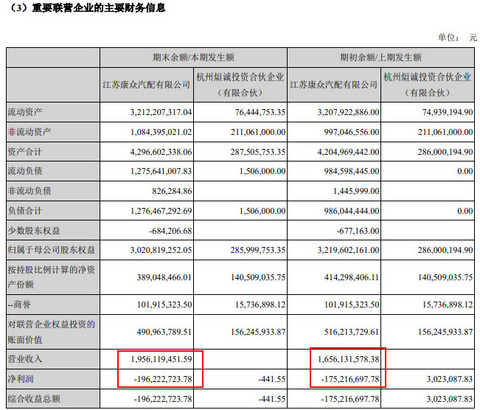This screenshot has width=480, height=410.
Task: Click the 营业收入 row label
Action: coord(25,359)
